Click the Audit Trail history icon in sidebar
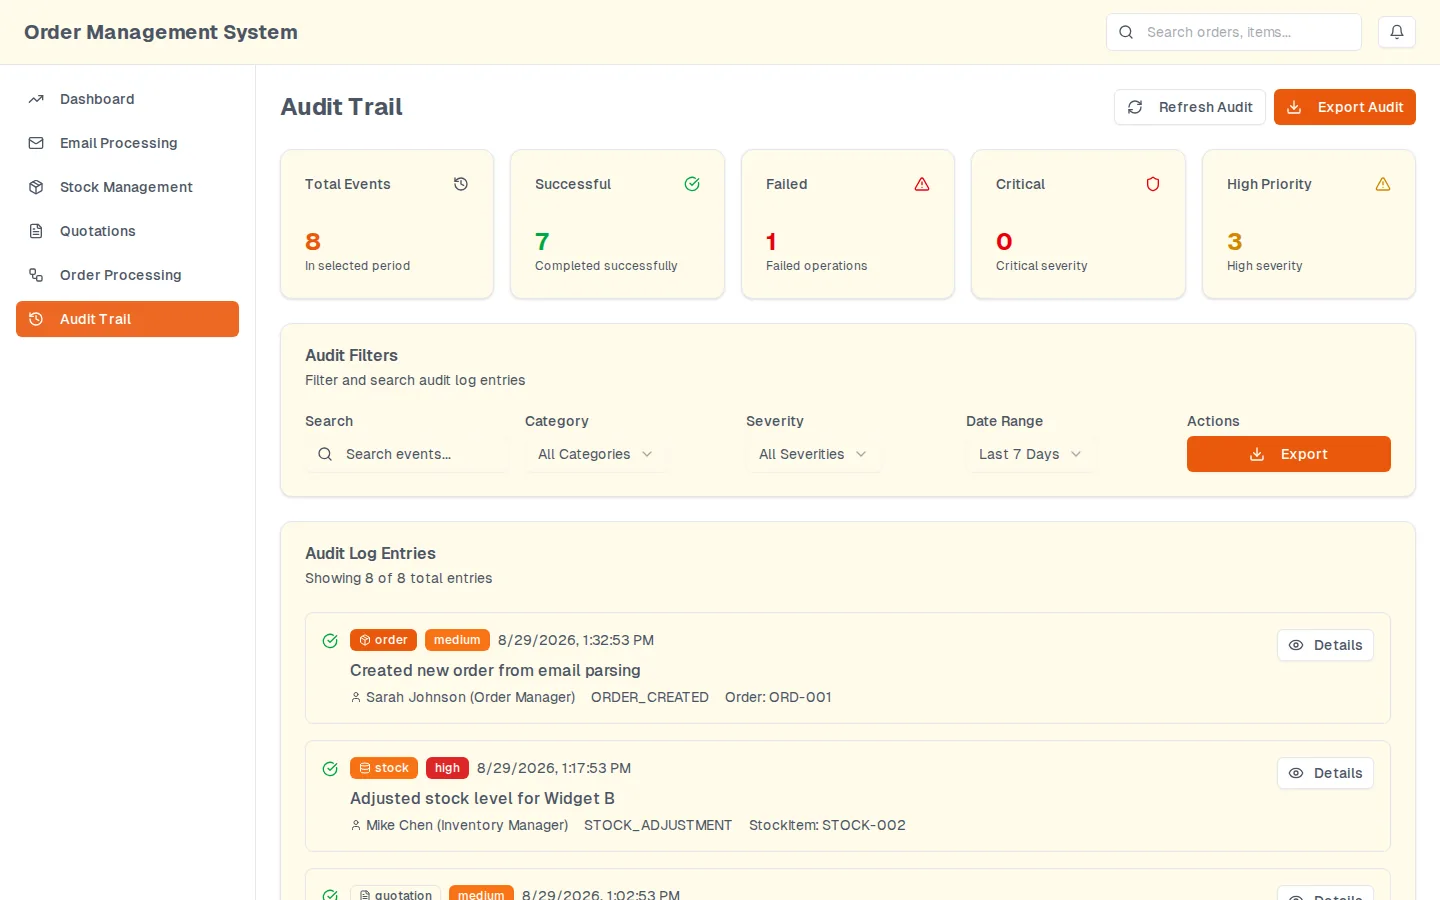The width and height of the screenshot is (1440, 900). [x=36, y=319]
